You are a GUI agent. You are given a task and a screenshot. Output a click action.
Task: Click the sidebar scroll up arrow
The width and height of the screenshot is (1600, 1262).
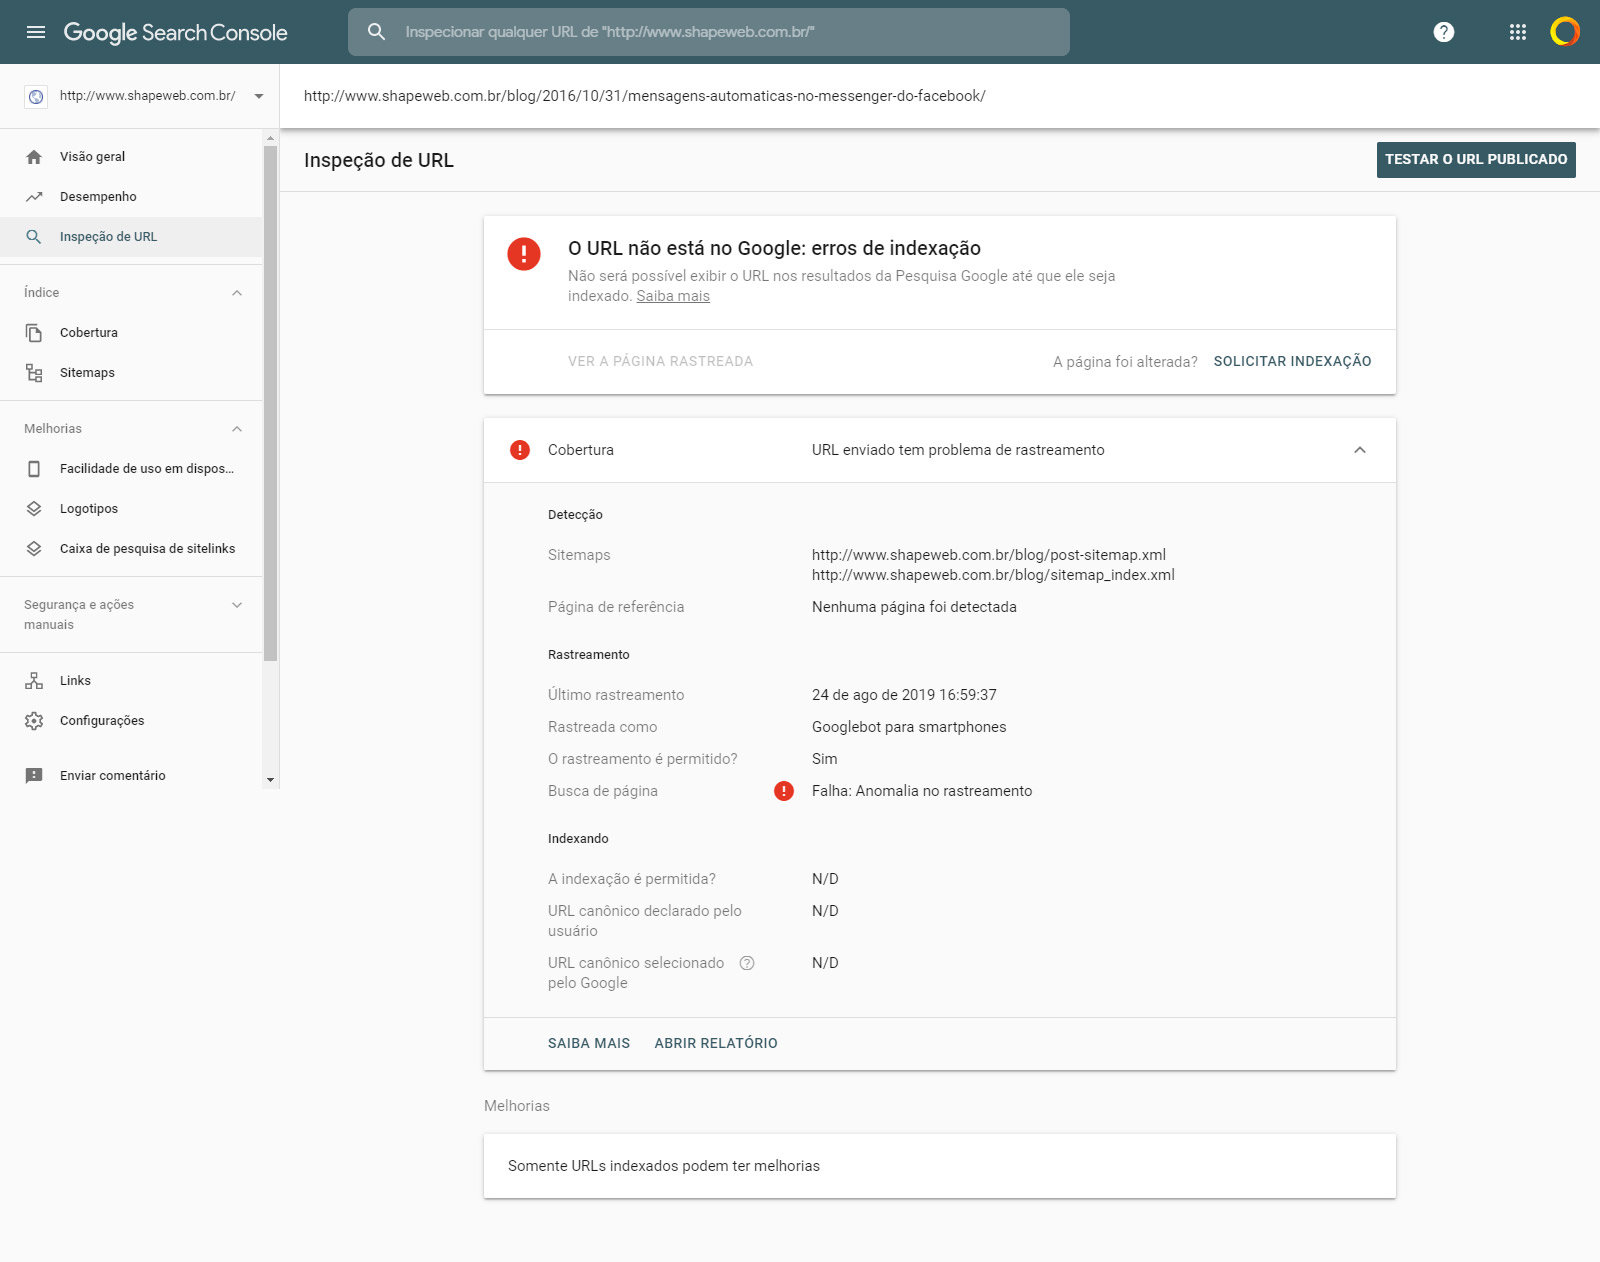coord(270,138)
